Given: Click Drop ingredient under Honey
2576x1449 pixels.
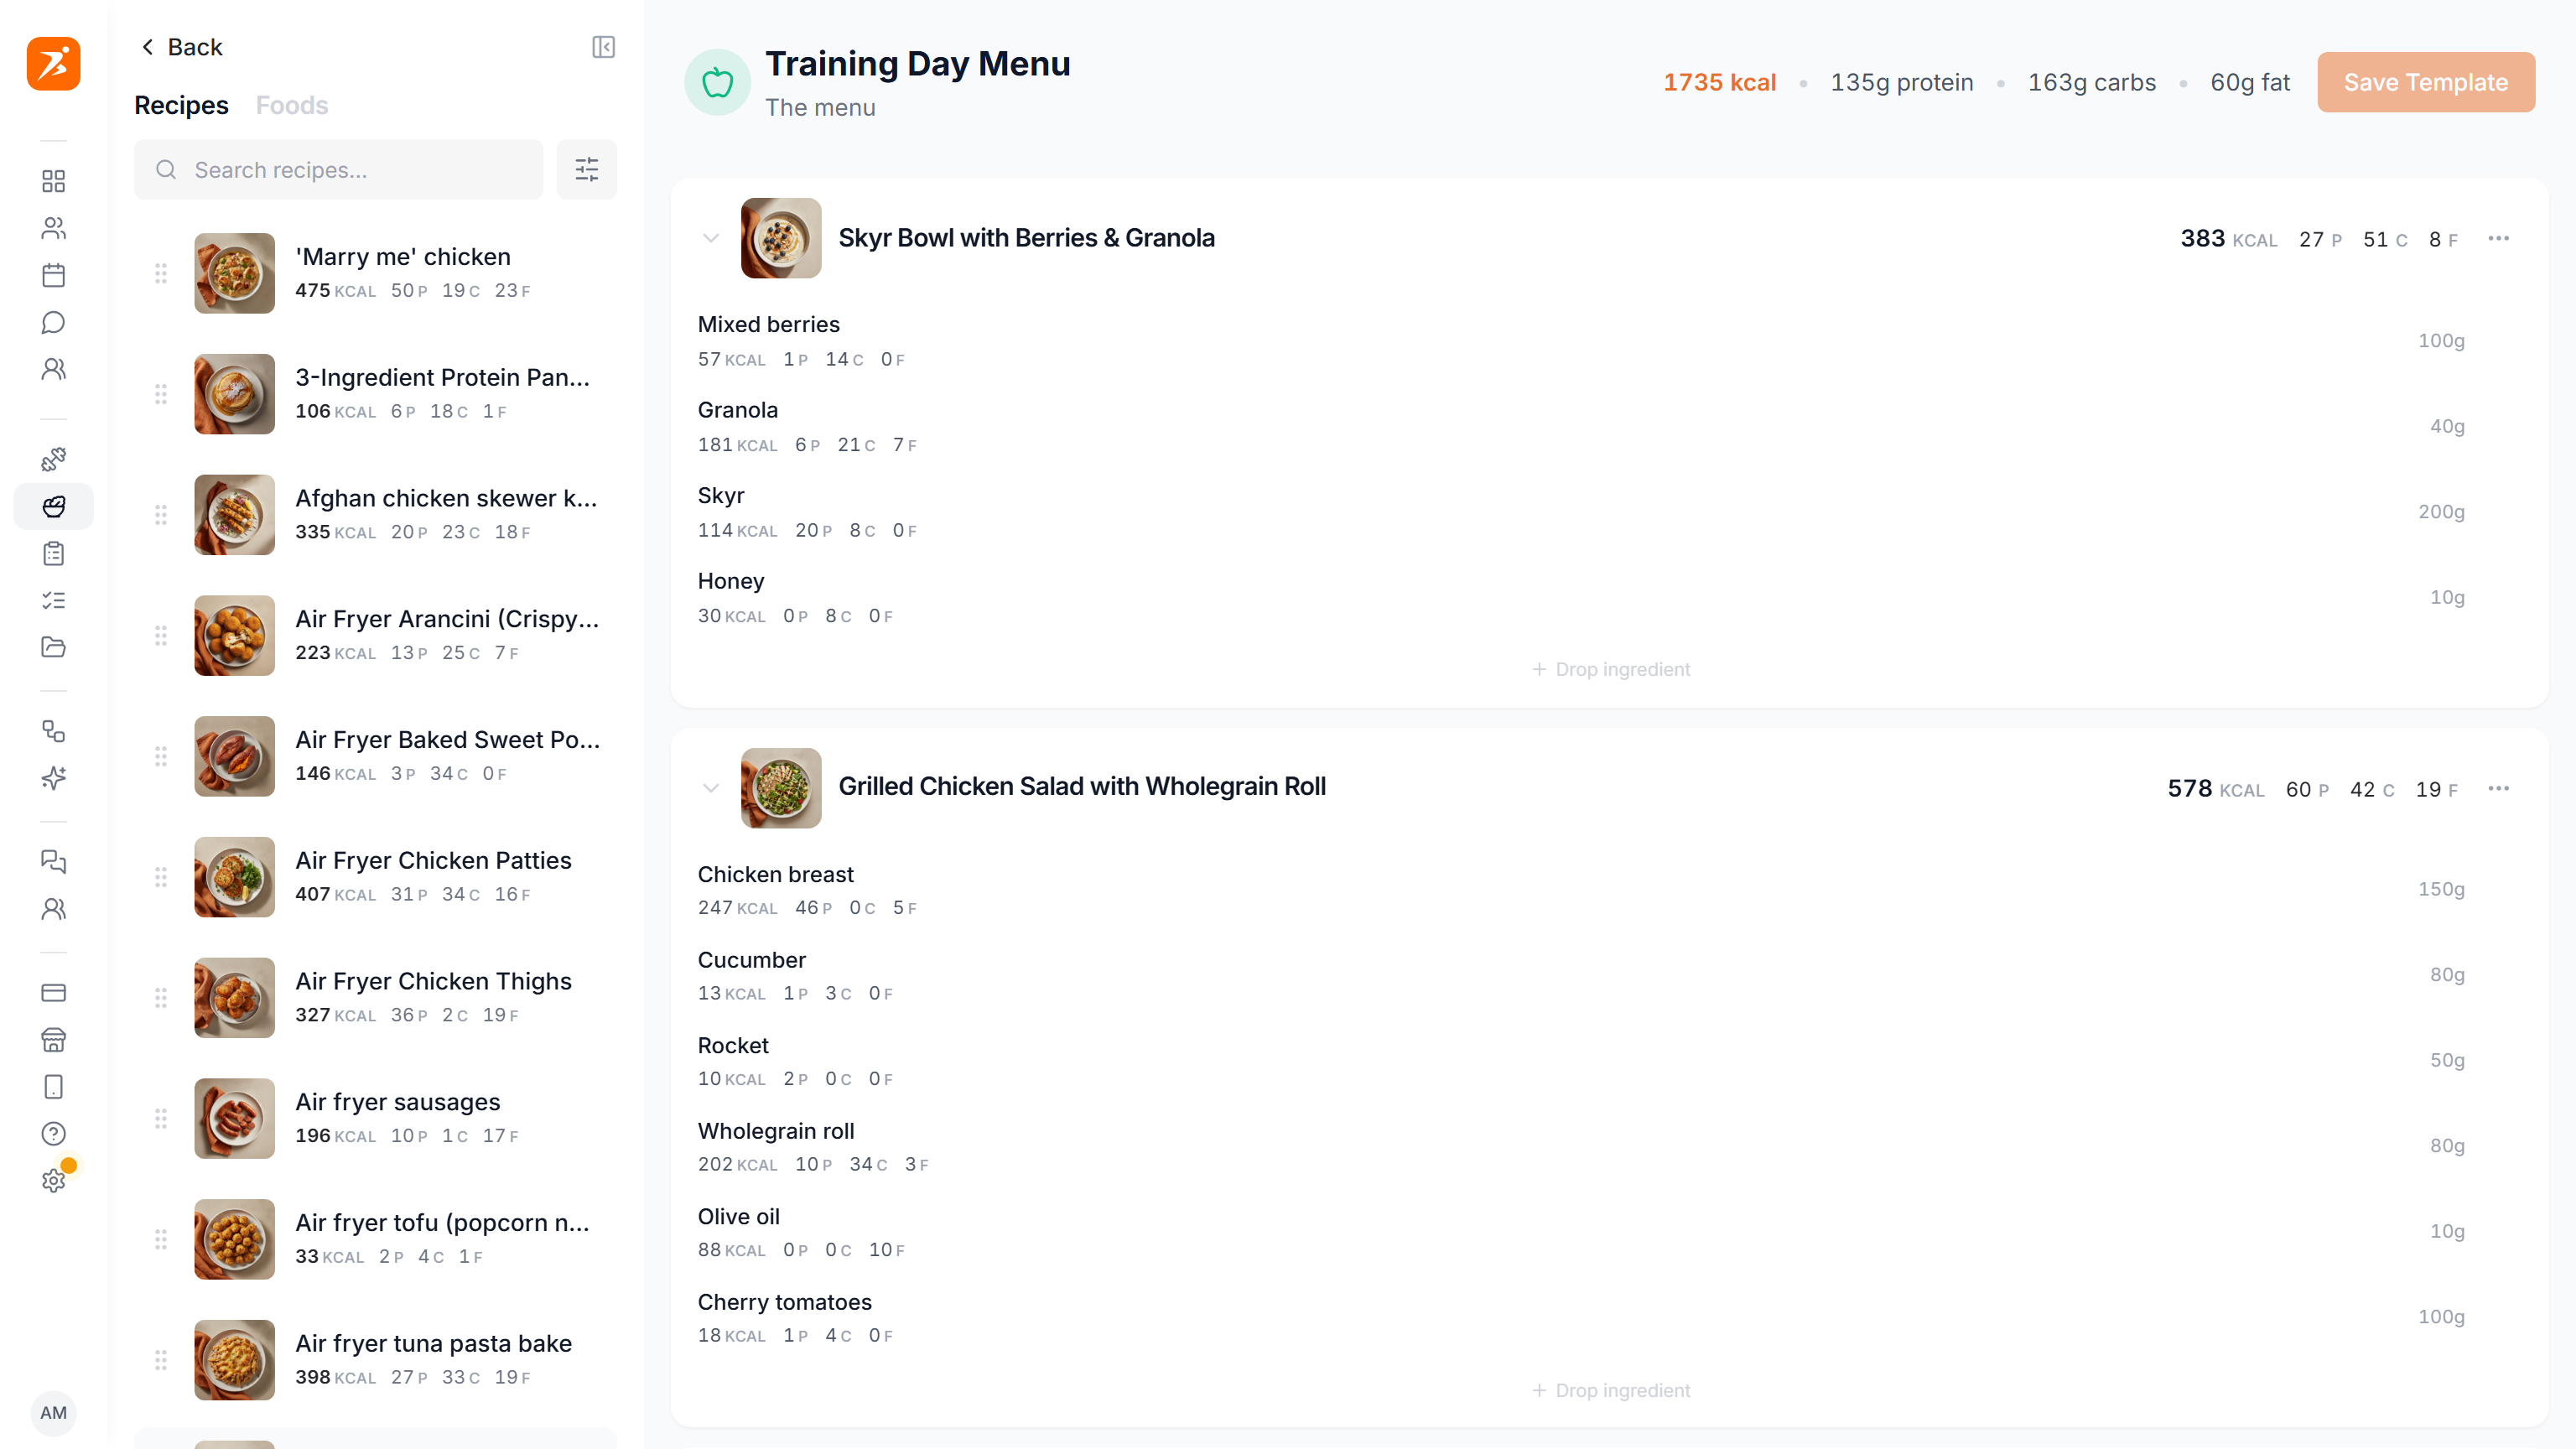Looking at the screenshot, I should [1610, 669].
